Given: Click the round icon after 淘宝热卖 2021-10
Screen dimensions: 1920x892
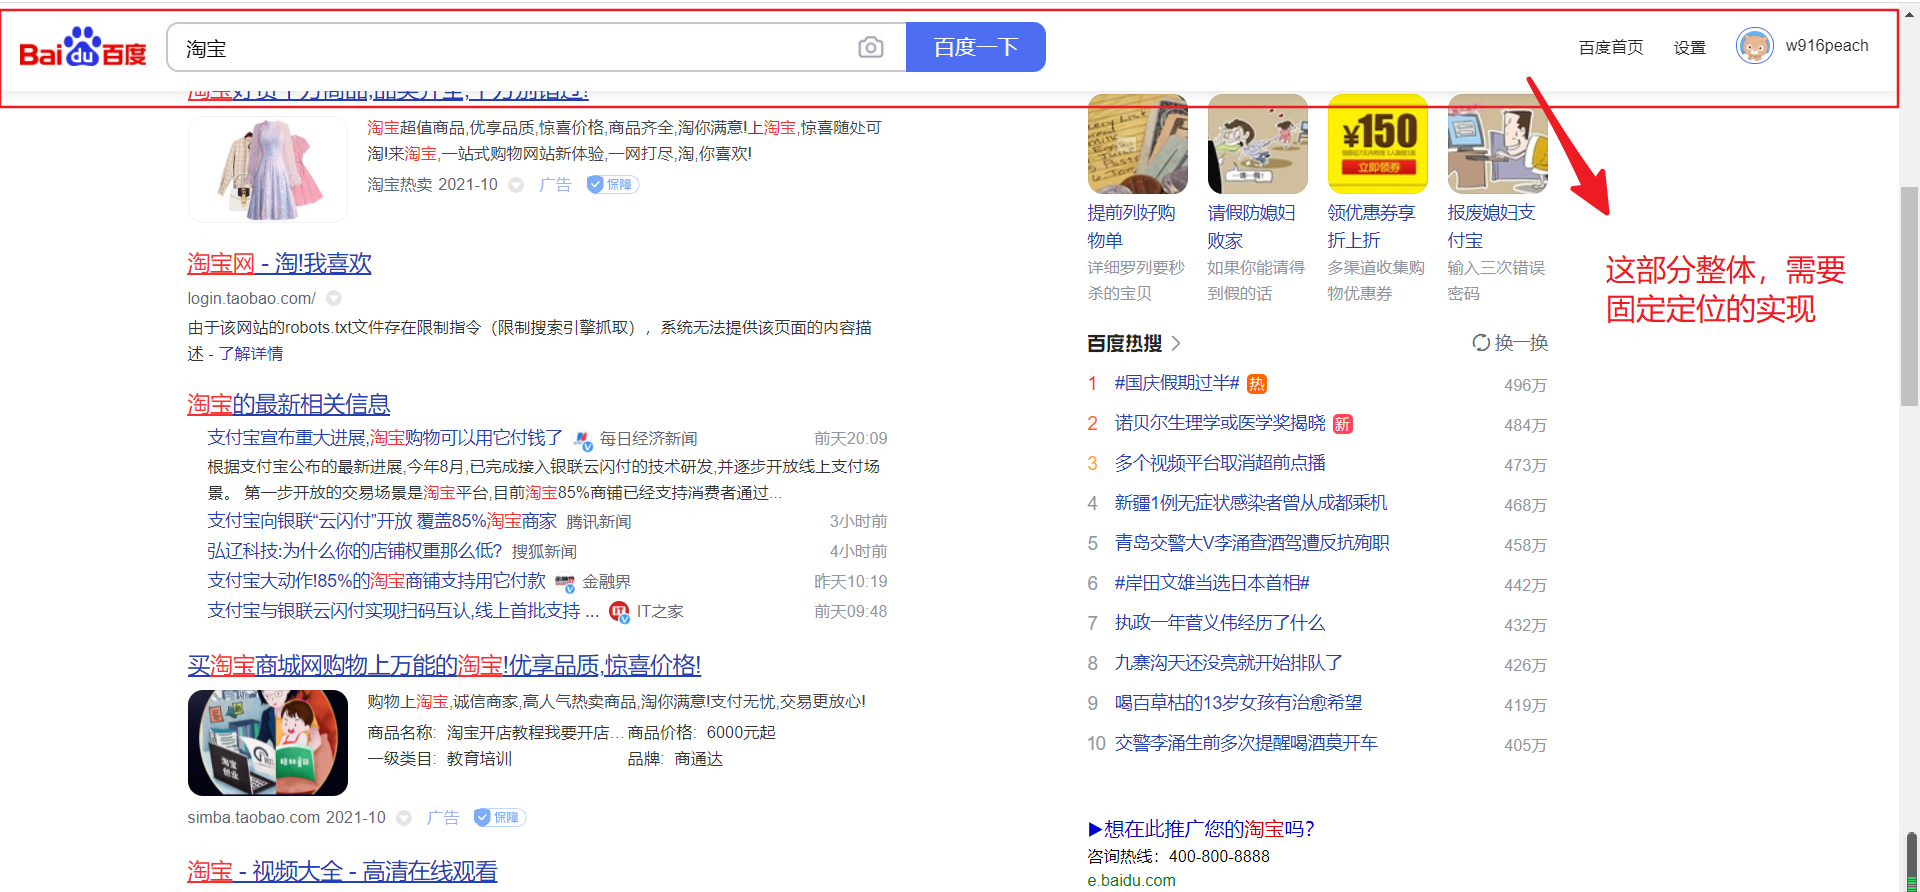Looking at the screenshot, I should coord(516,185).
